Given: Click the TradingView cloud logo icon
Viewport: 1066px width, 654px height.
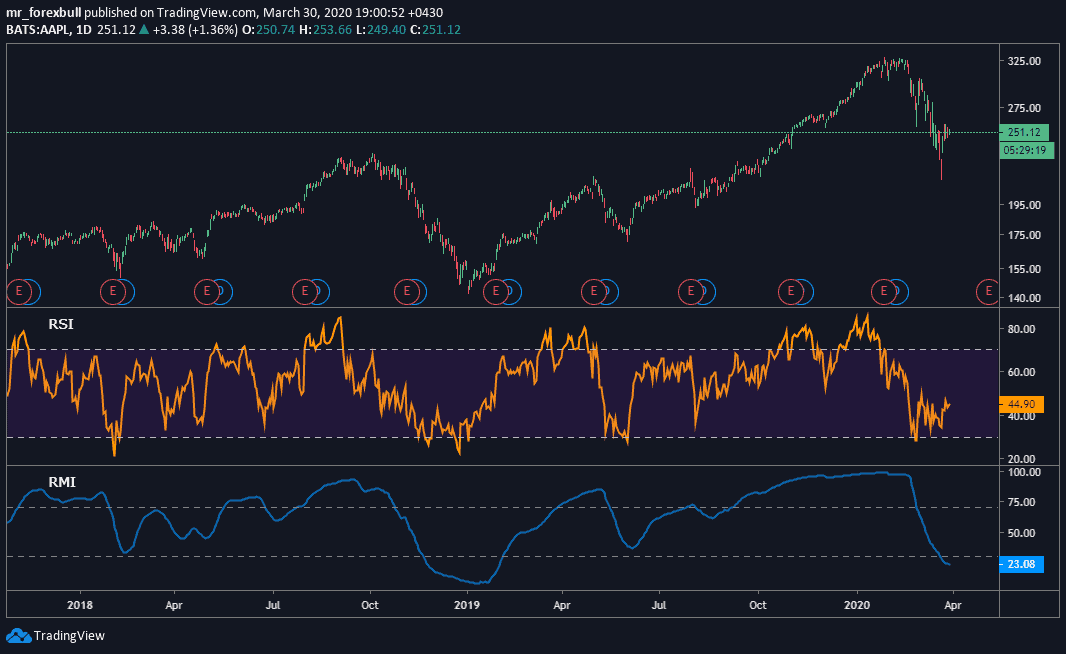Looking at the screenshot, I should 18,635.
